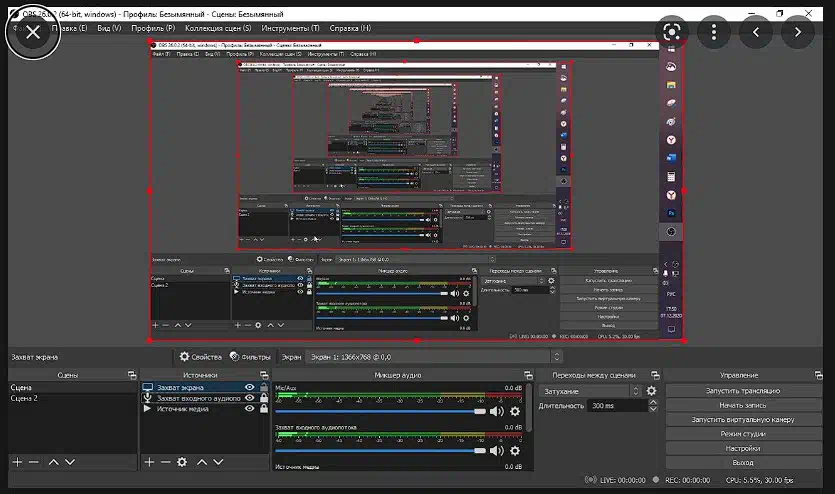Mute the Захват входного аудиопотока channel

pos(496,451)
